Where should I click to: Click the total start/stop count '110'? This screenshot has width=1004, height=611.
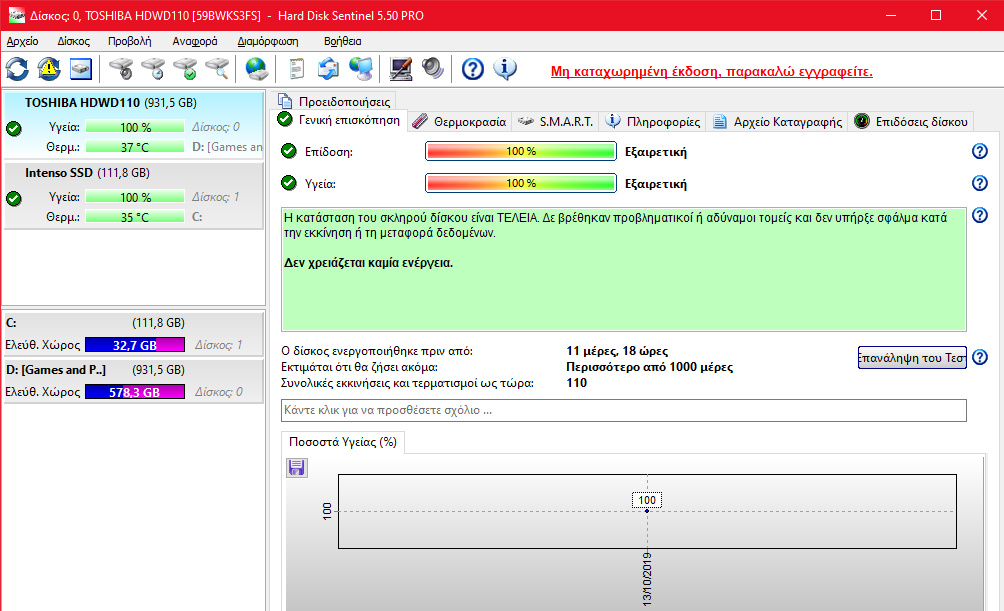[x=576, y=382]
